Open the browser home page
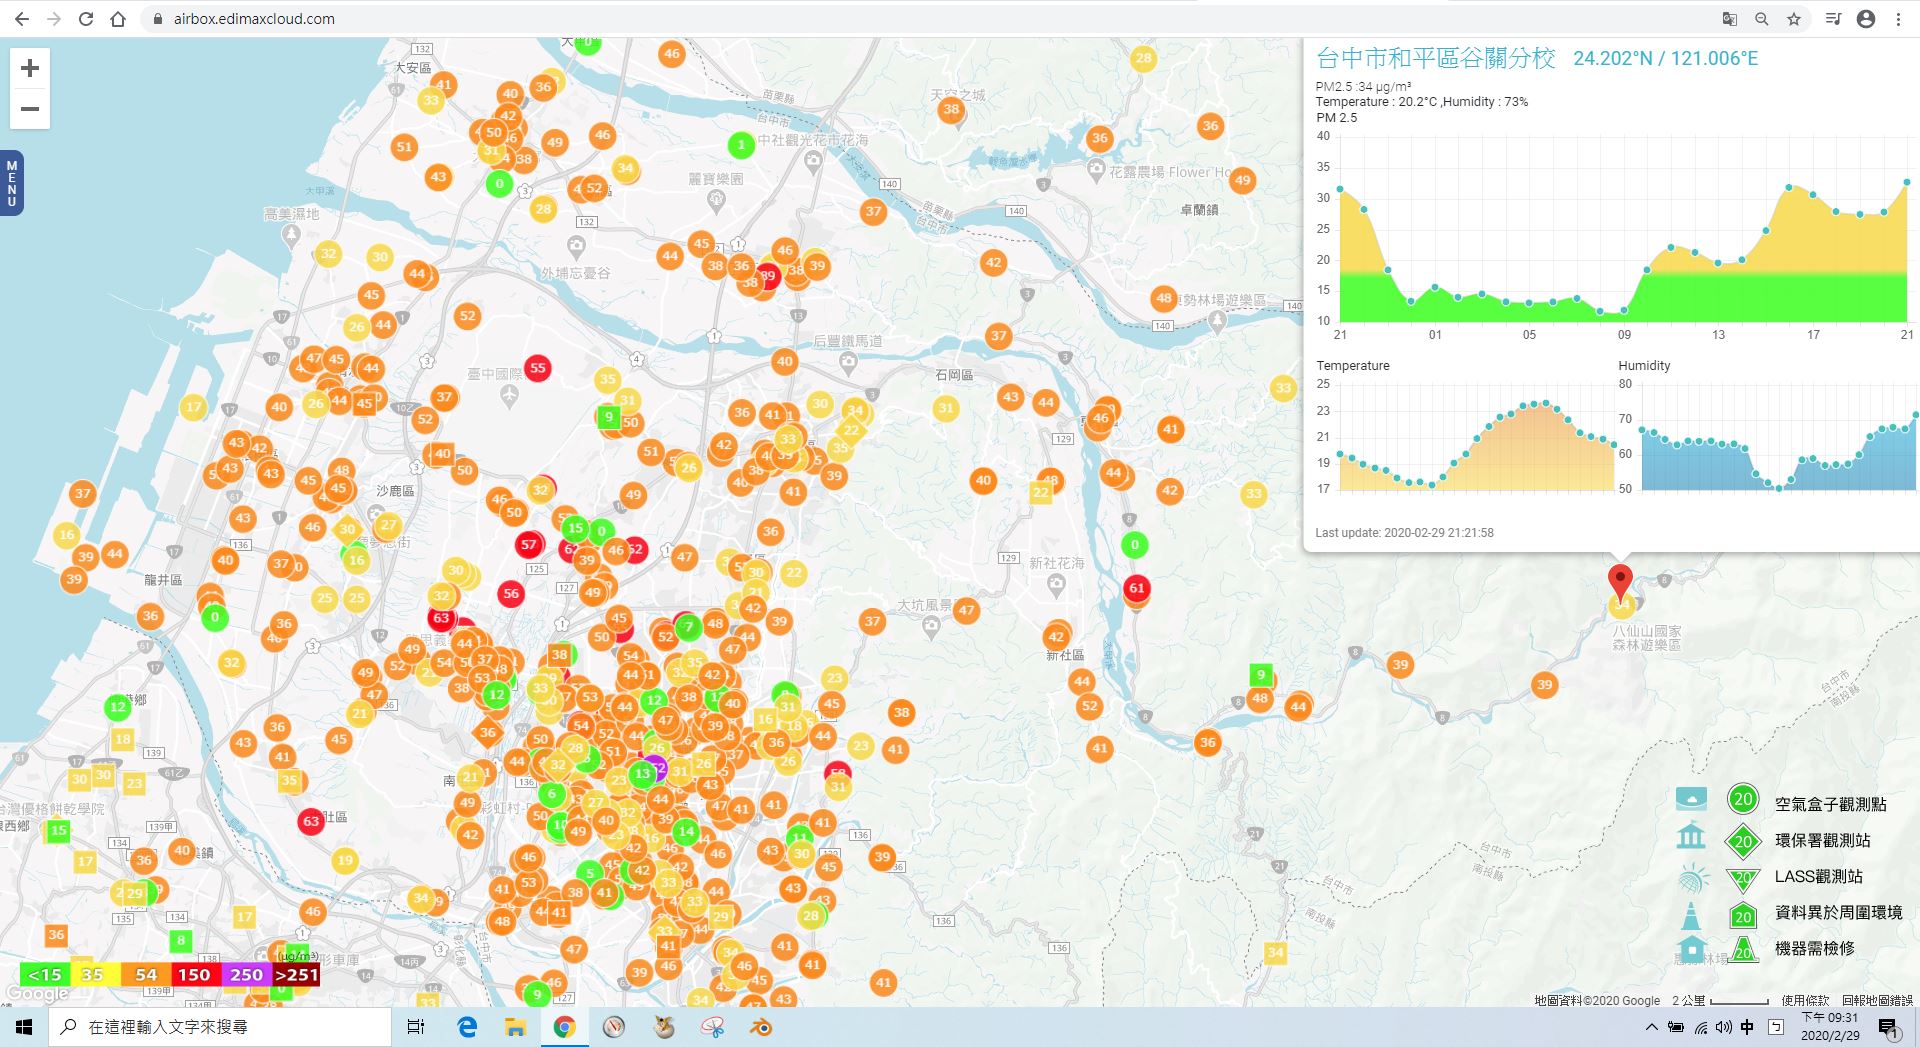 click(x=118, y=19)
